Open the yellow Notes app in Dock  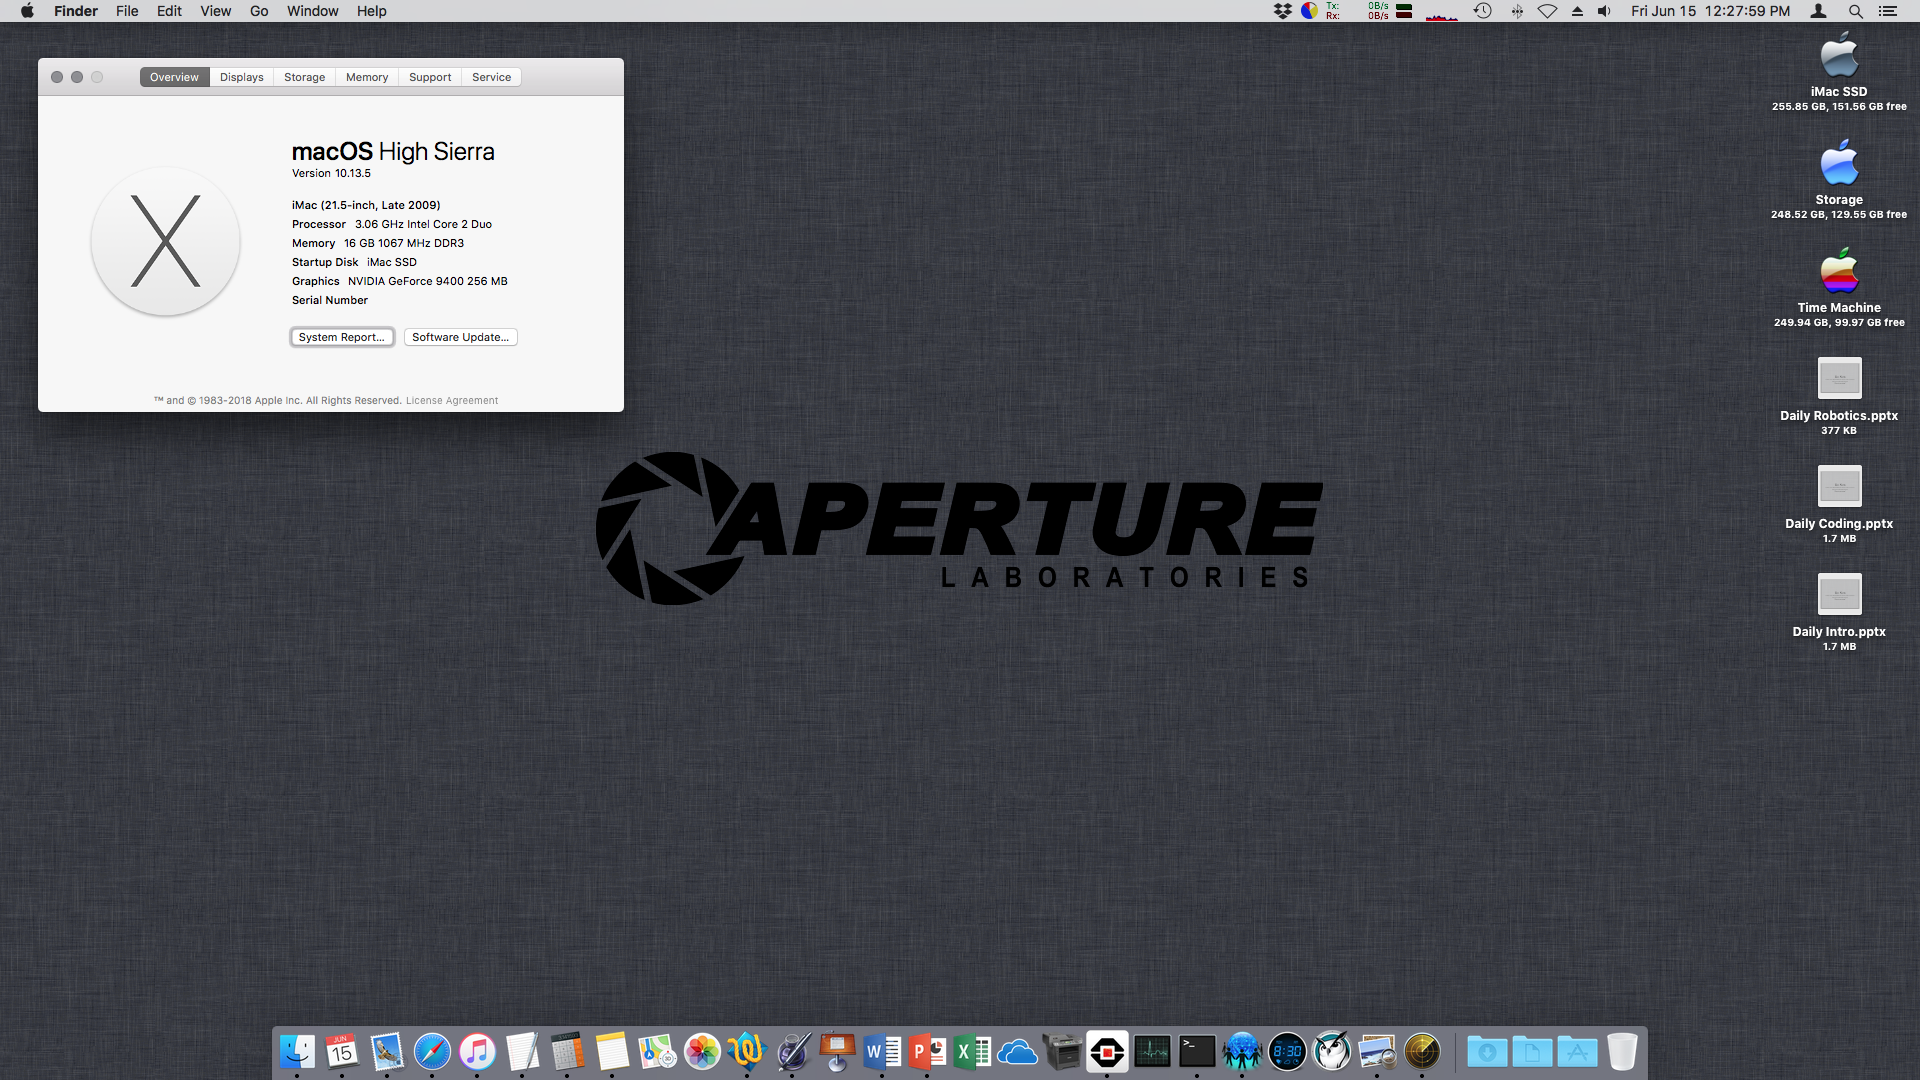click(612, 1052)
